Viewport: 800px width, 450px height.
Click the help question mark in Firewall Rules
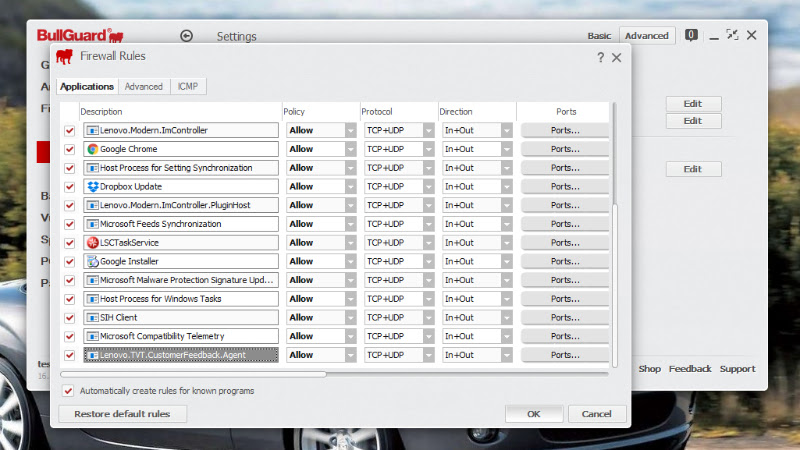point(601,57)
